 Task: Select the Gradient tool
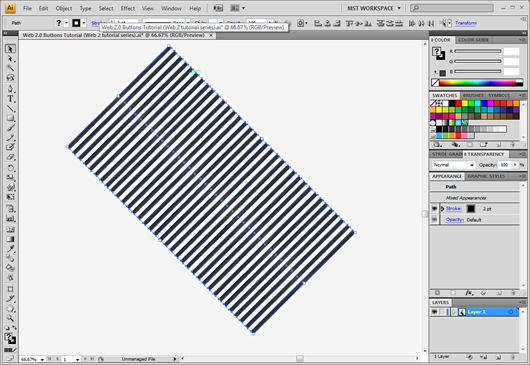pos(10,239)
